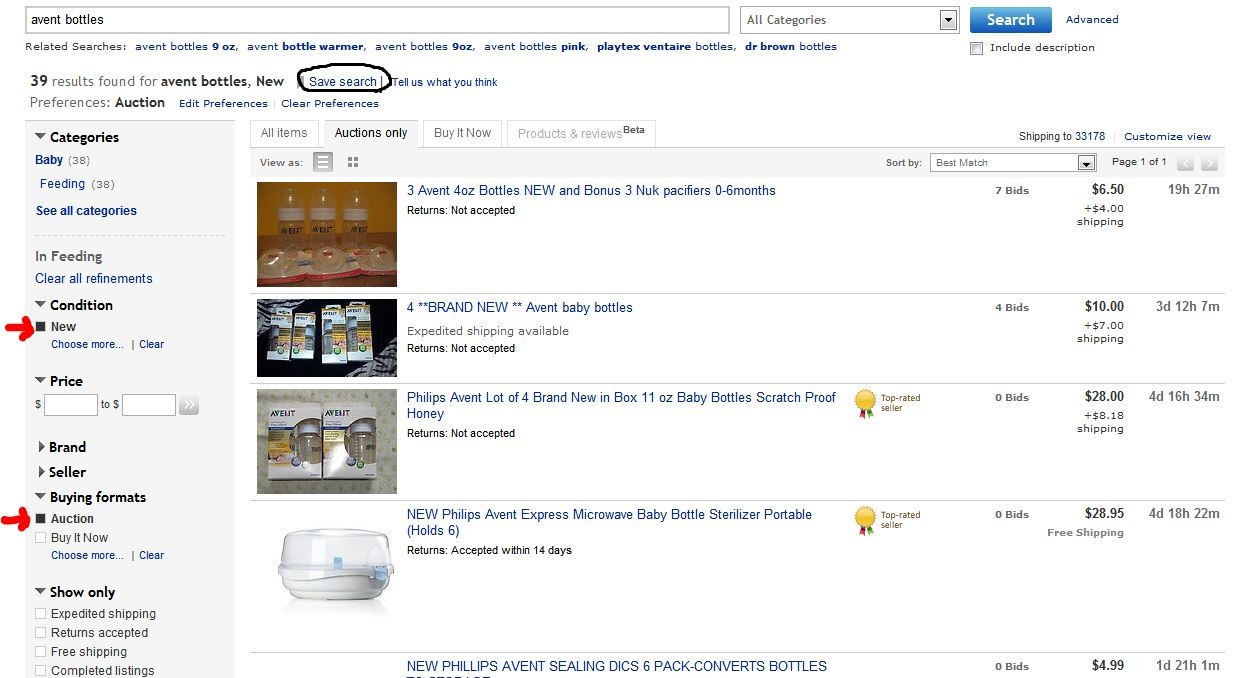Open 4 BRAND NEW Avent baby bottles listing
1239x678 pixels.
click(520, 308)
